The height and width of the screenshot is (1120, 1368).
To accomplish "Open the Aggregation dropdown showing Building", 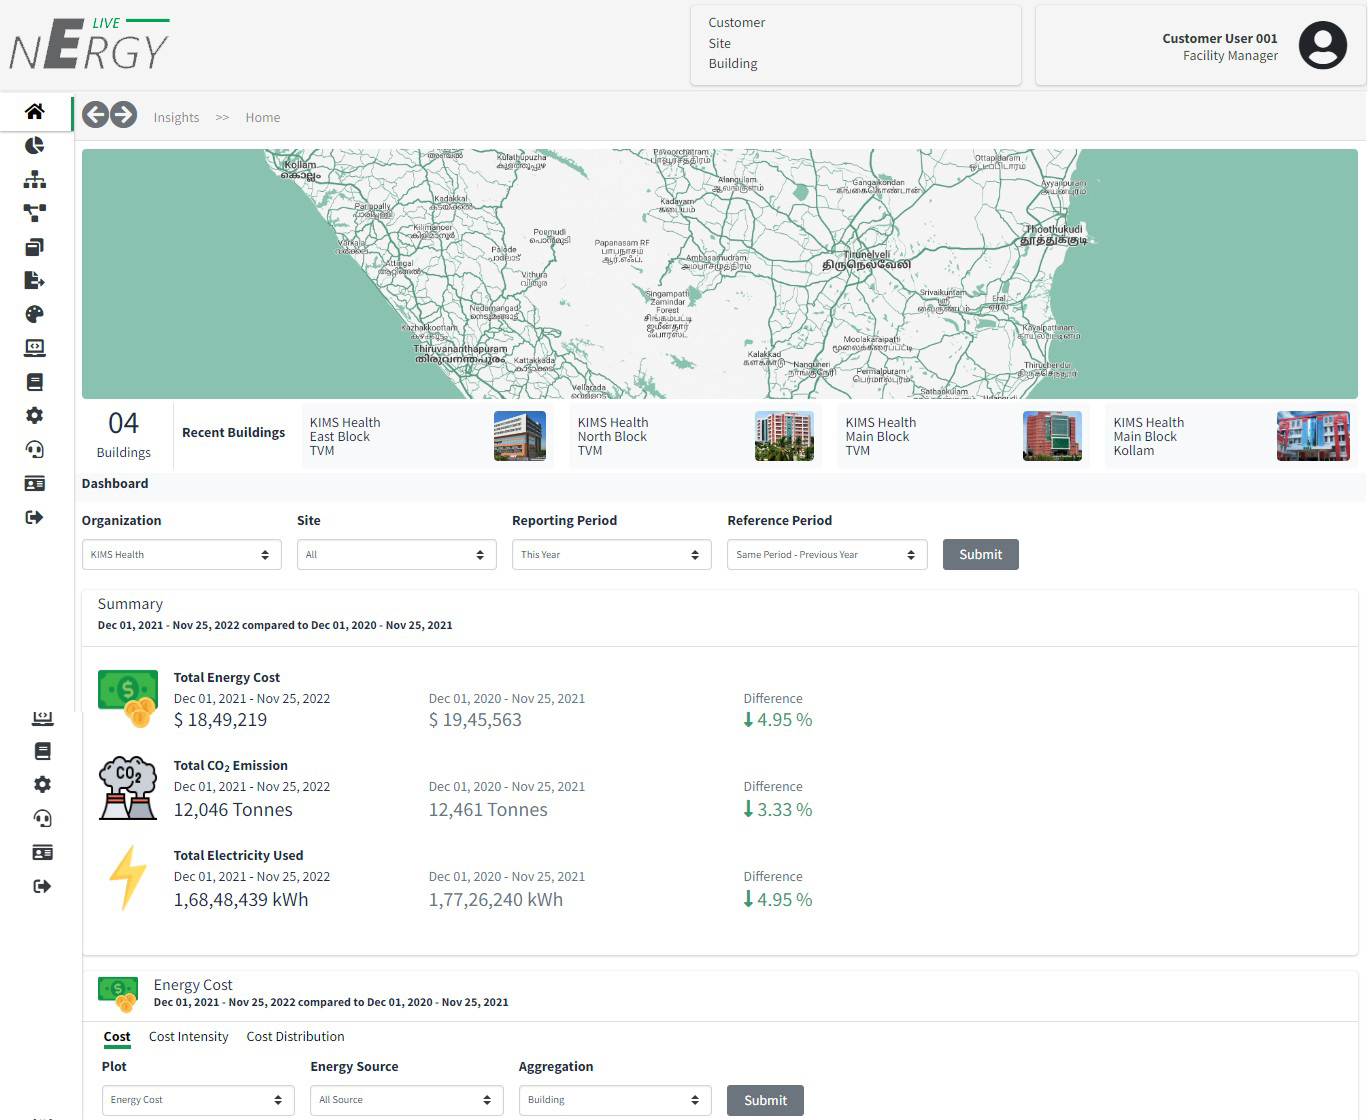I will tap(615, 1100).
